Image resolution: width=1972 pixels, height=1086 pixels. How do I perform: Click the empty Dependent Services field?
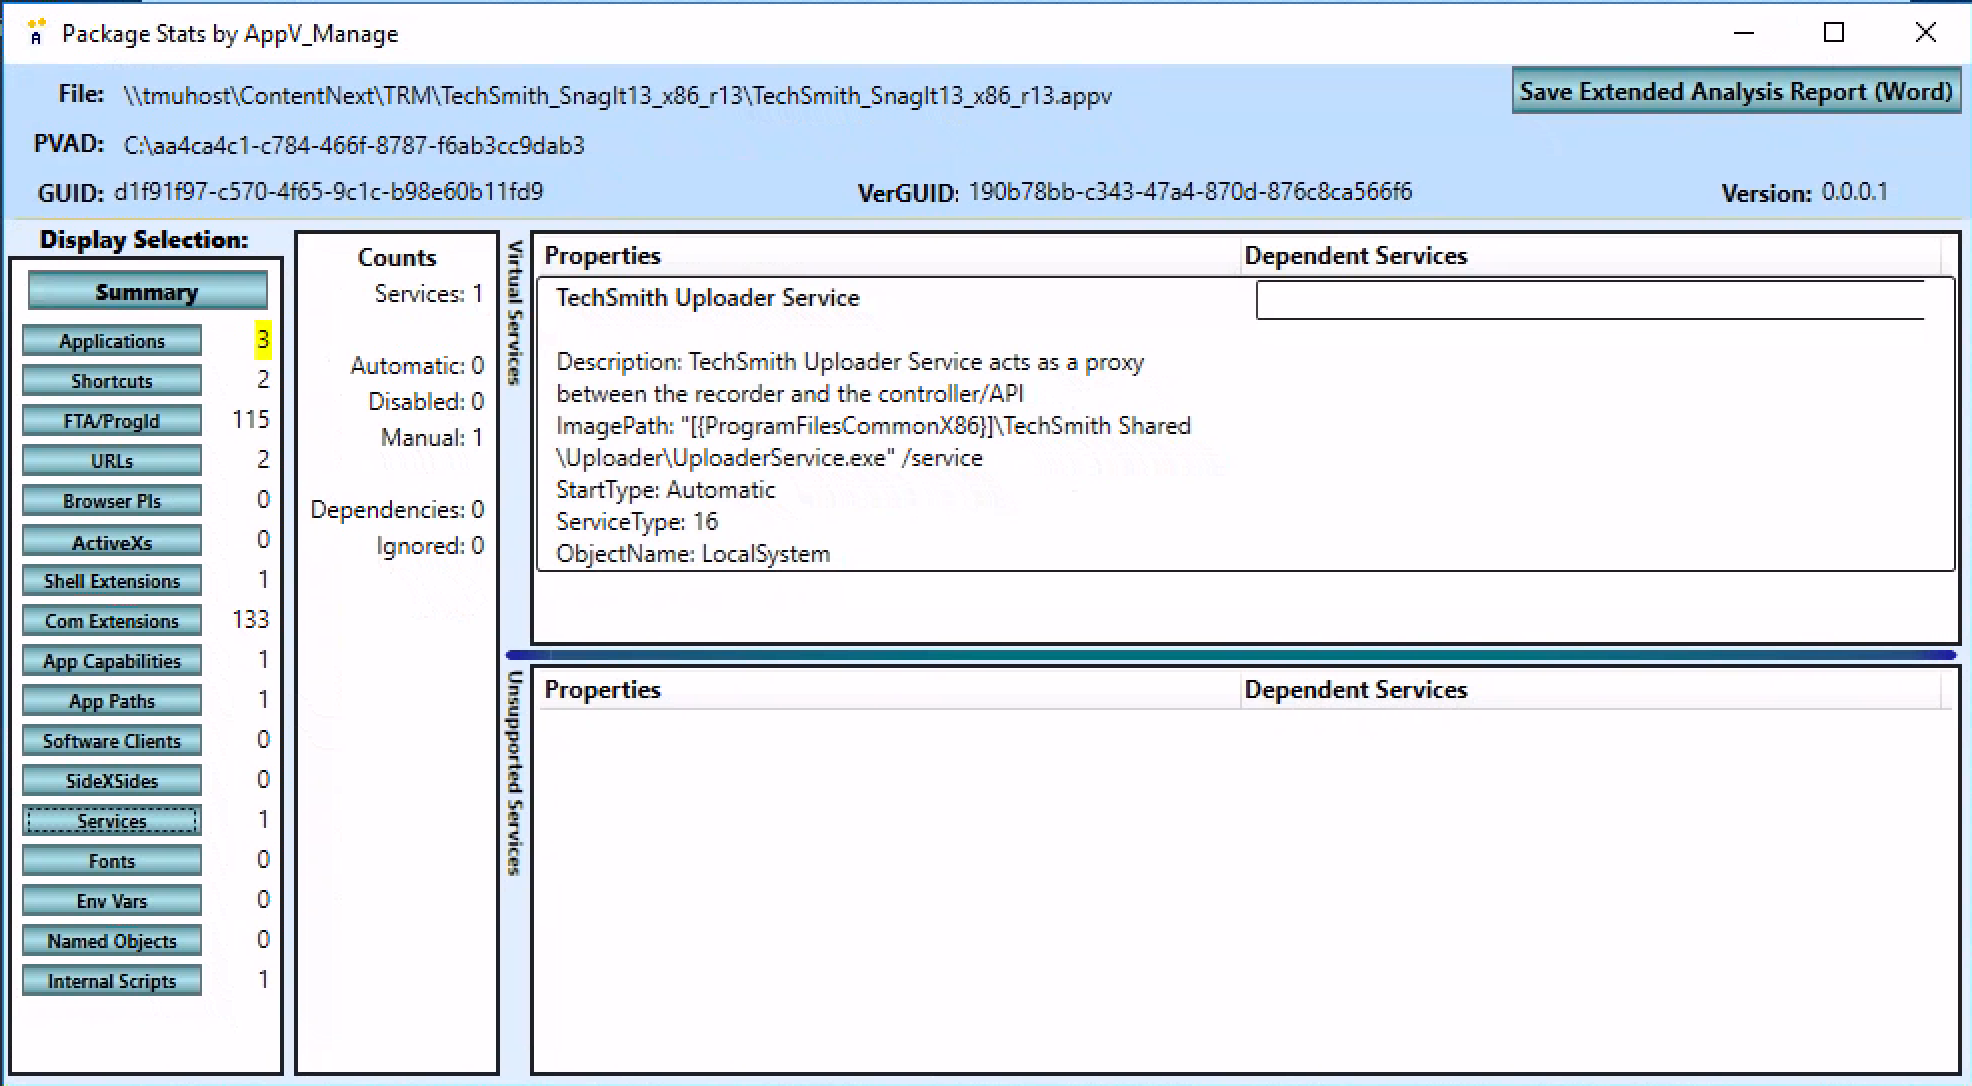[x=1590, y=300]
